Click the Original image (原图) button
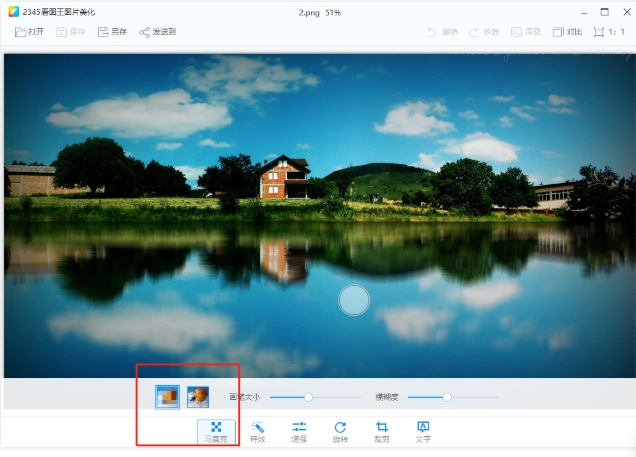Viewport: 636px width, 457px height. (x=525, y=32)
